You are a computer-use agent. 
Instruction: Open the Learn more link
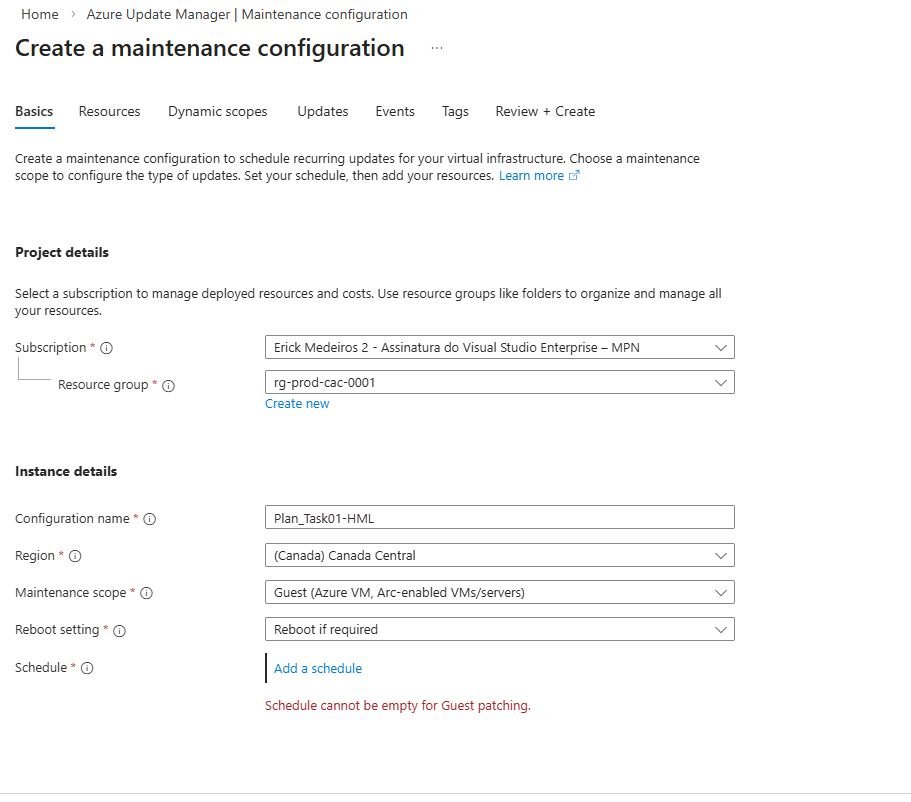pyautogui.click(x=532, y=175)
